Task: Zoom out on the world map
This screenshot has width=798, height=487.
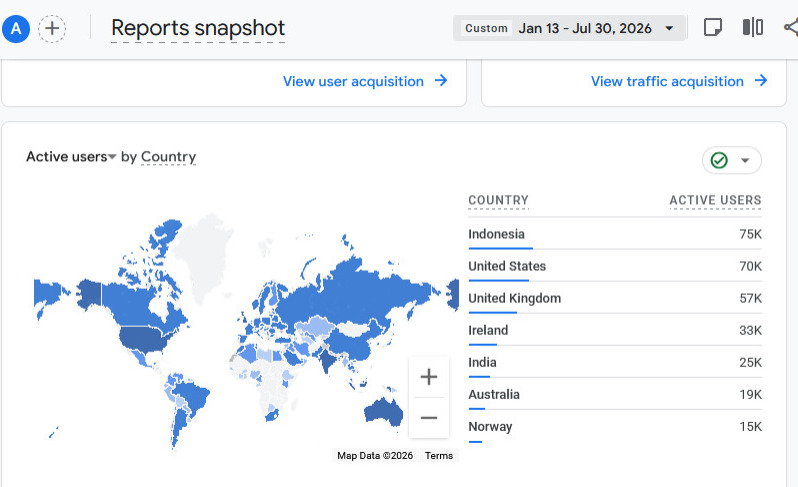Action: (429, 418)
